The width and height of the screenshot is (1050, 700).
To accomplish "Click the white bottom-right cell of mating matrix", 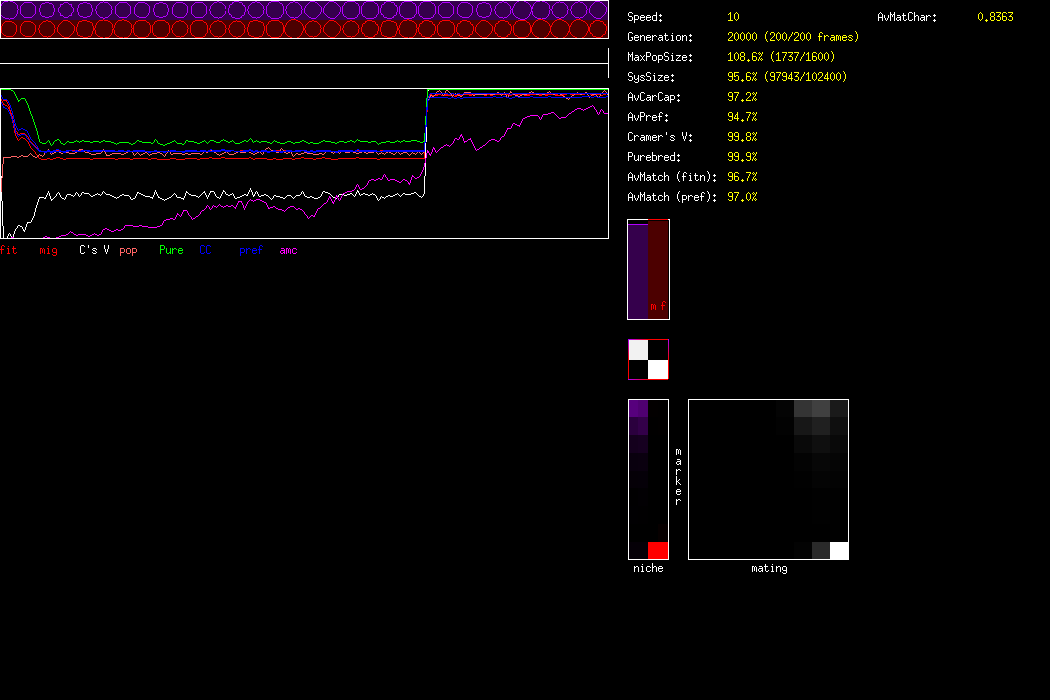I will 839,550.
